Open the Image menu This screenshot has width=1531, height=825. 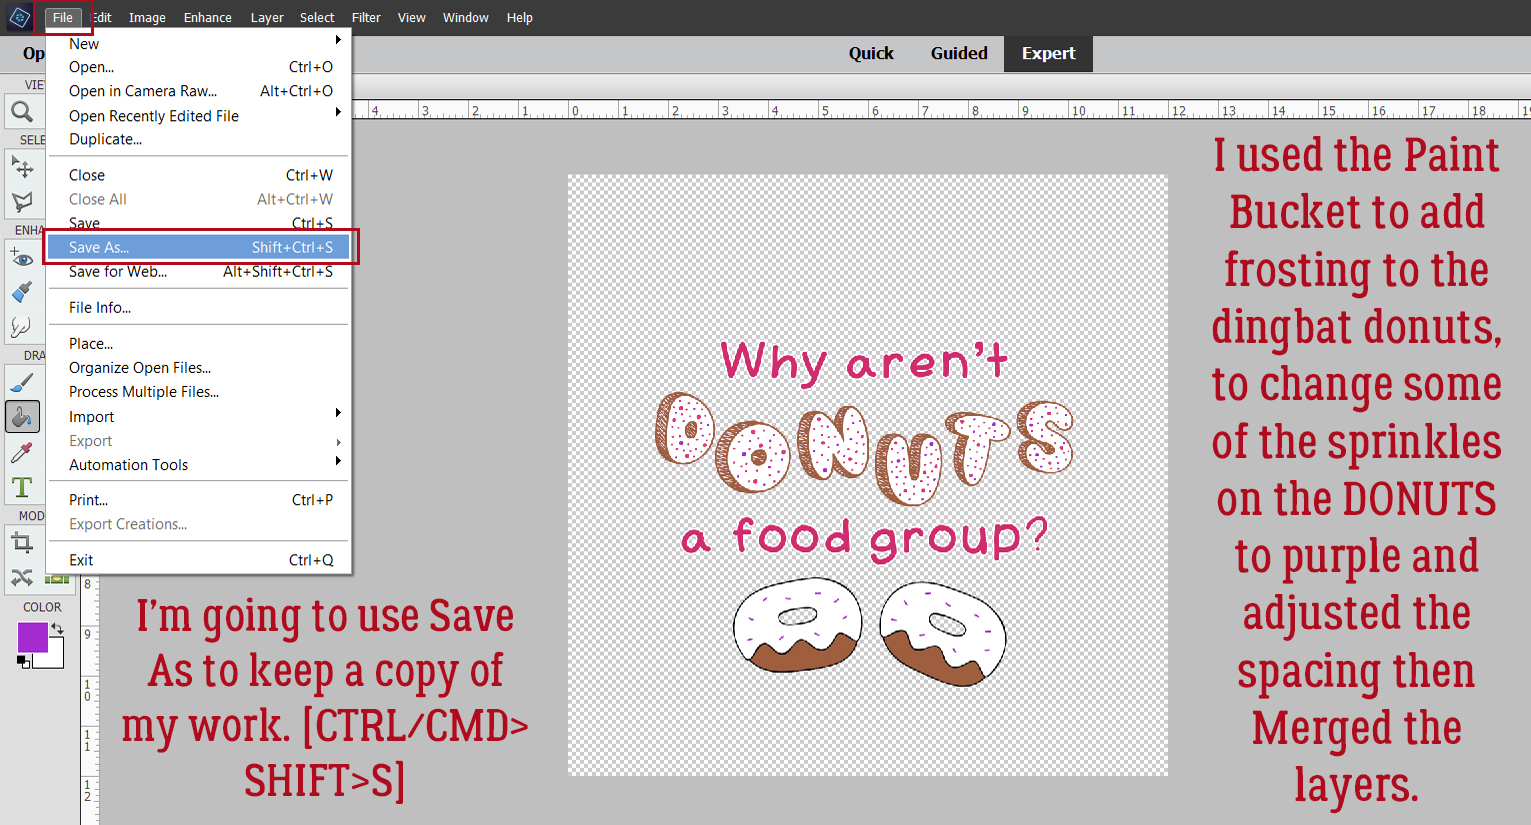pos(147,17)
